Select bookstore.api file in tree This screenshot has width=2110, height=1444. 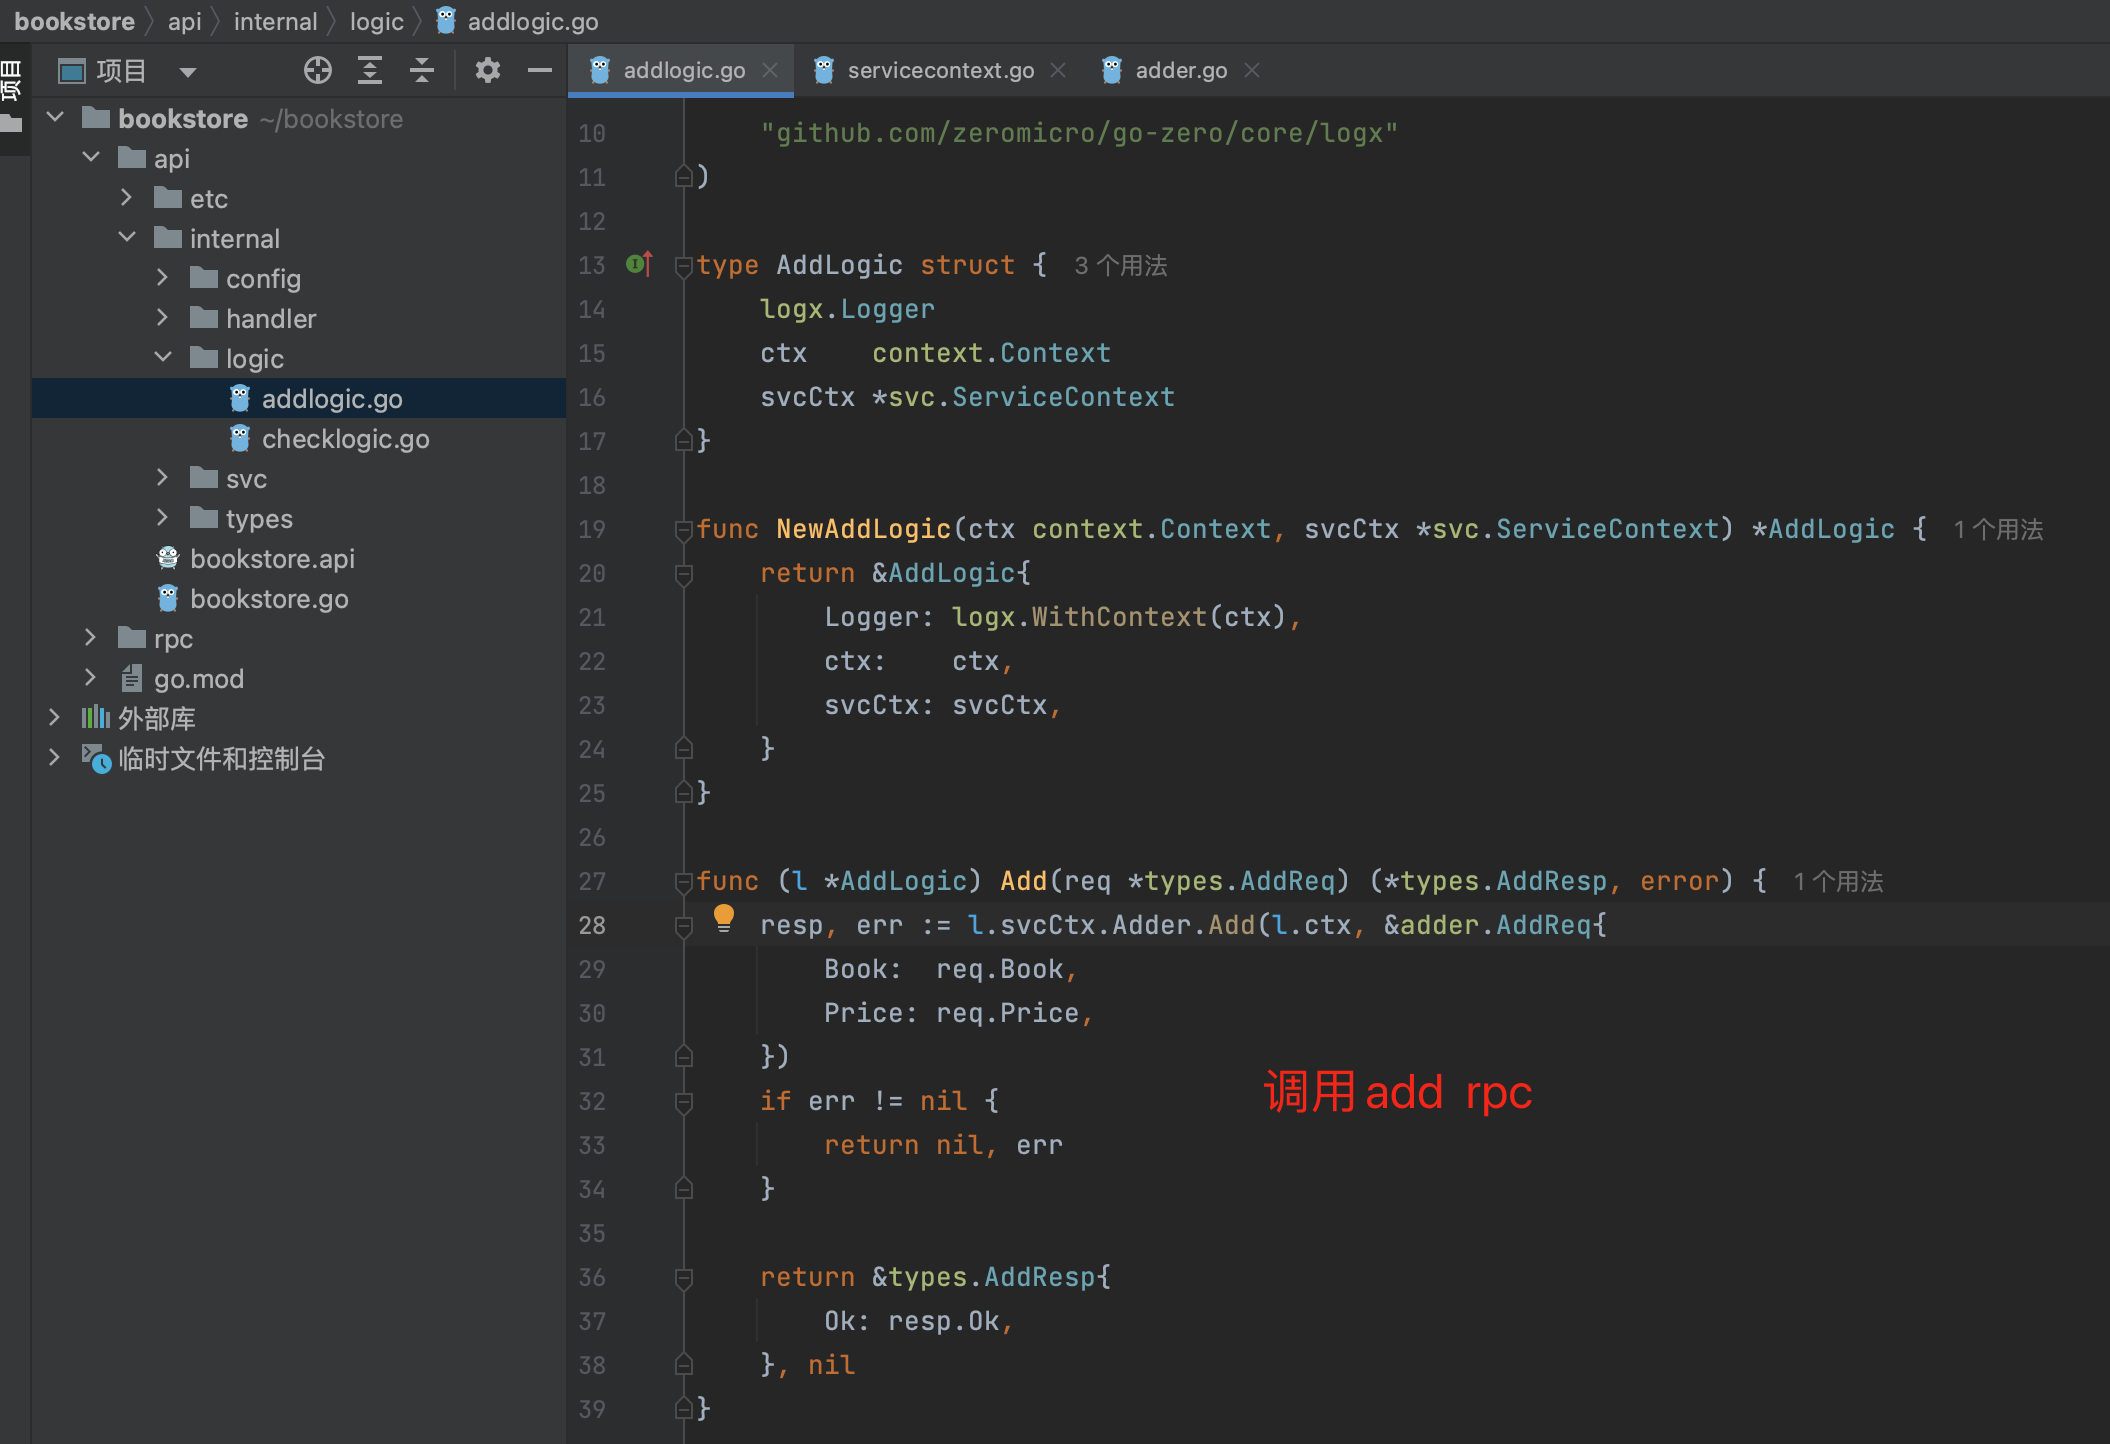298,558
